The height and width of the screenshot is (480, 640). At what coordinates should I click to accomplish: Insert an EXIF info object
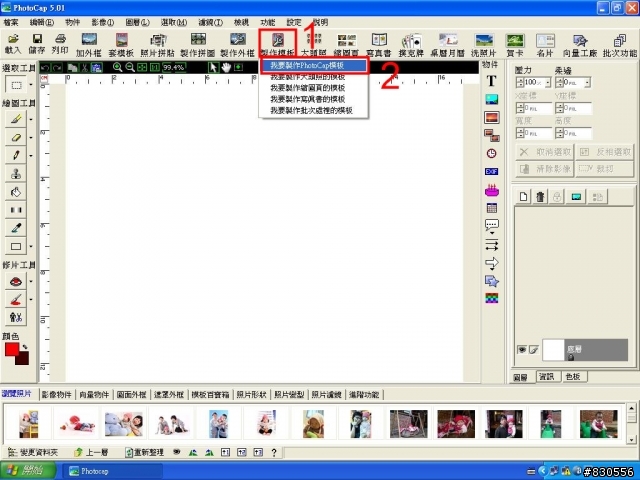491,171
